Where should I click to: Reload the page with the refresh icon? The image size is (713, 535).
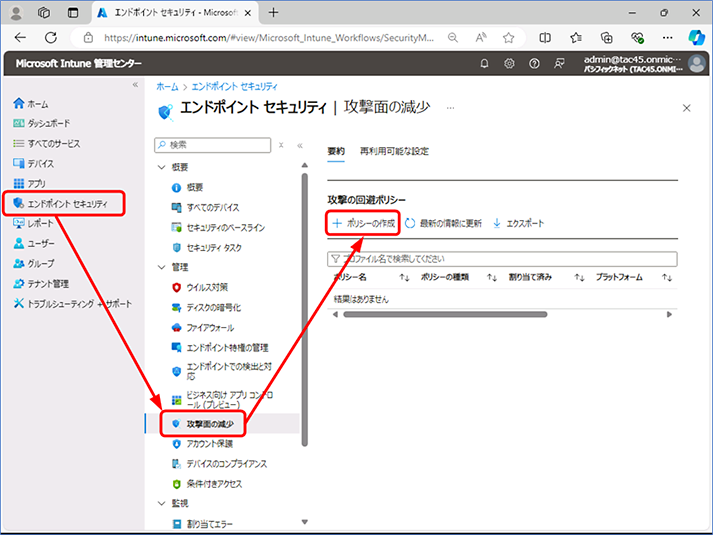(51, 38)
